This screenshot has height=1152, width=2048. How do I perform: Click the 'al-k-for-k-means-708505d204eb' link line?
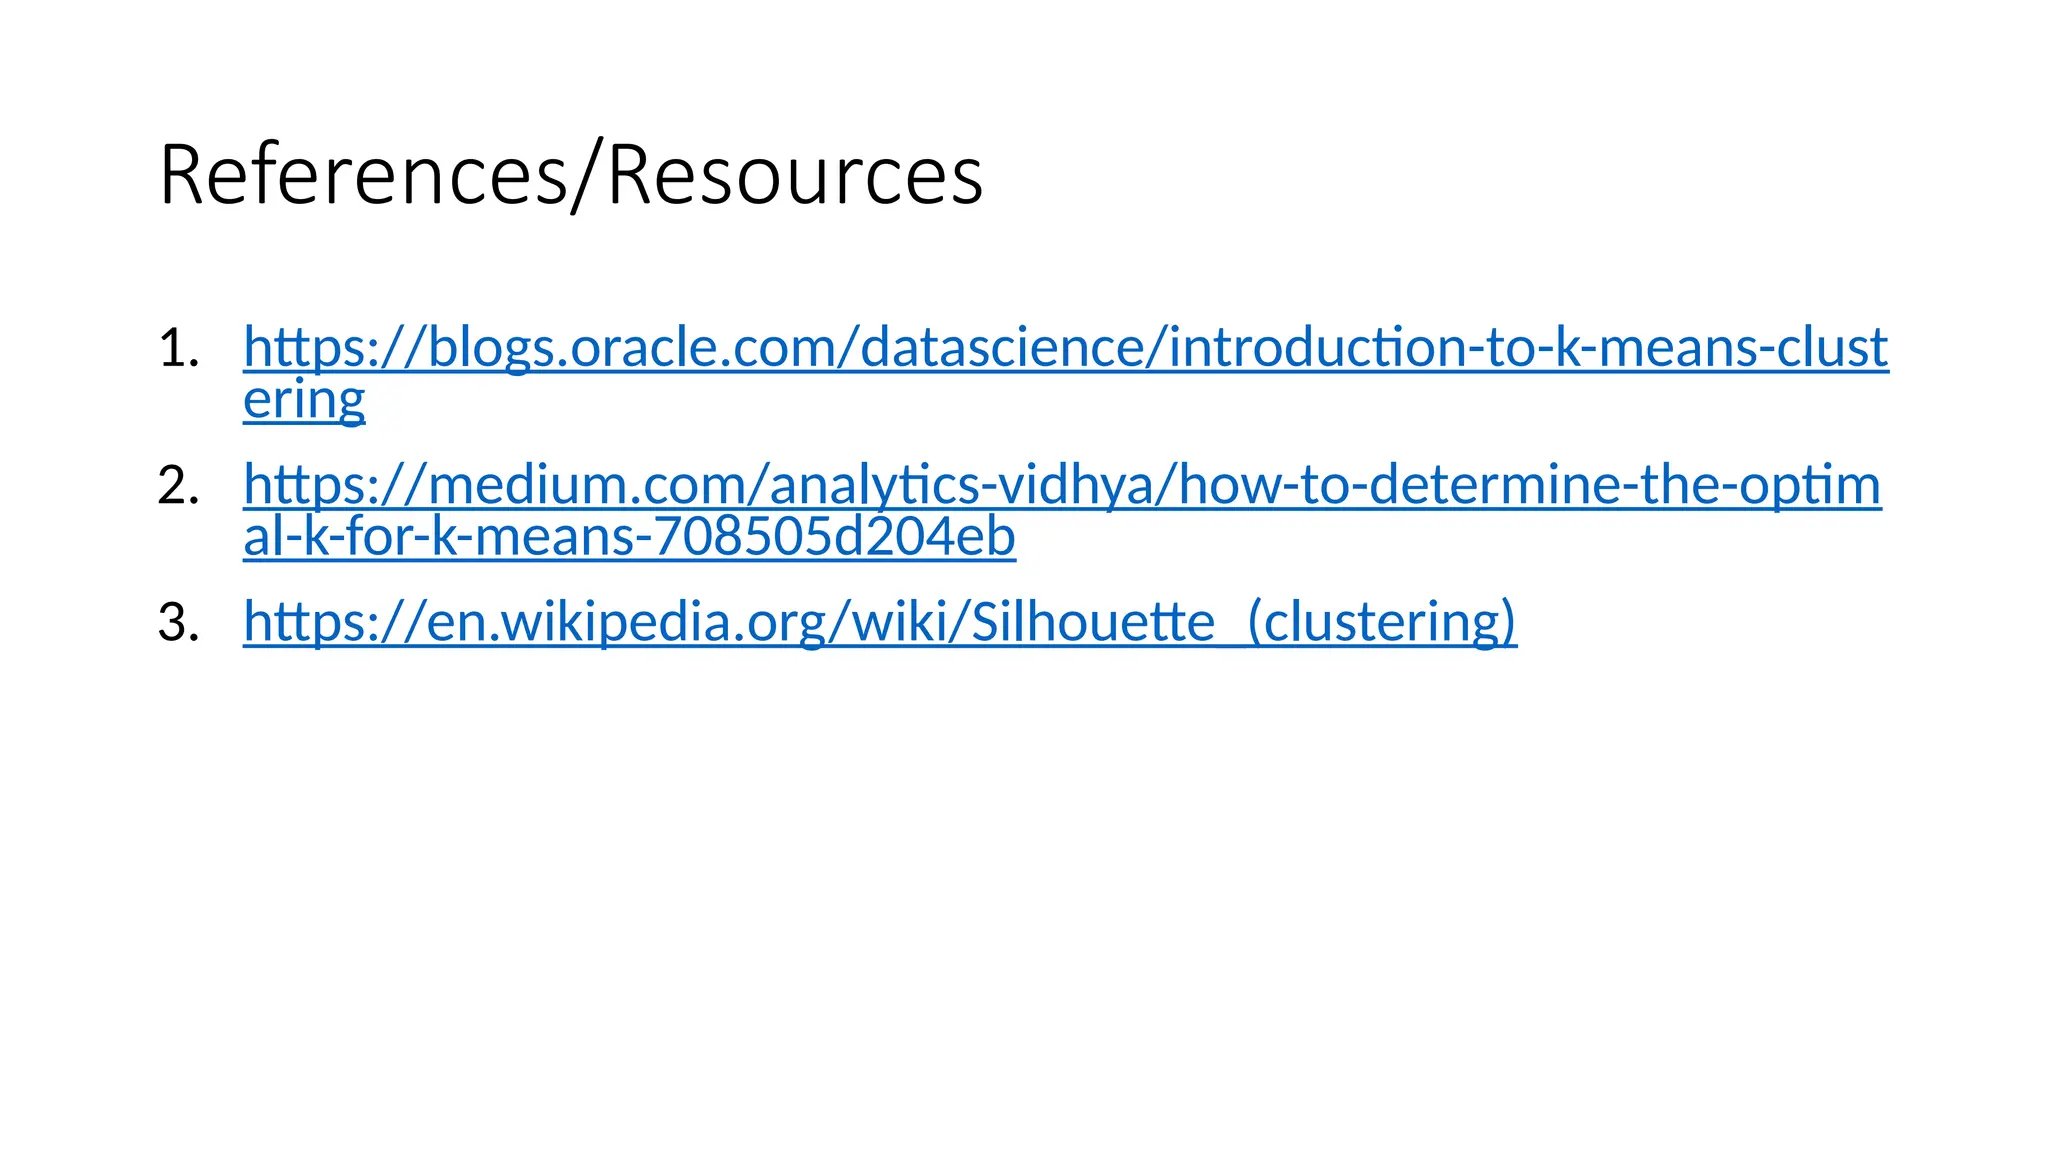coord(629,537)
